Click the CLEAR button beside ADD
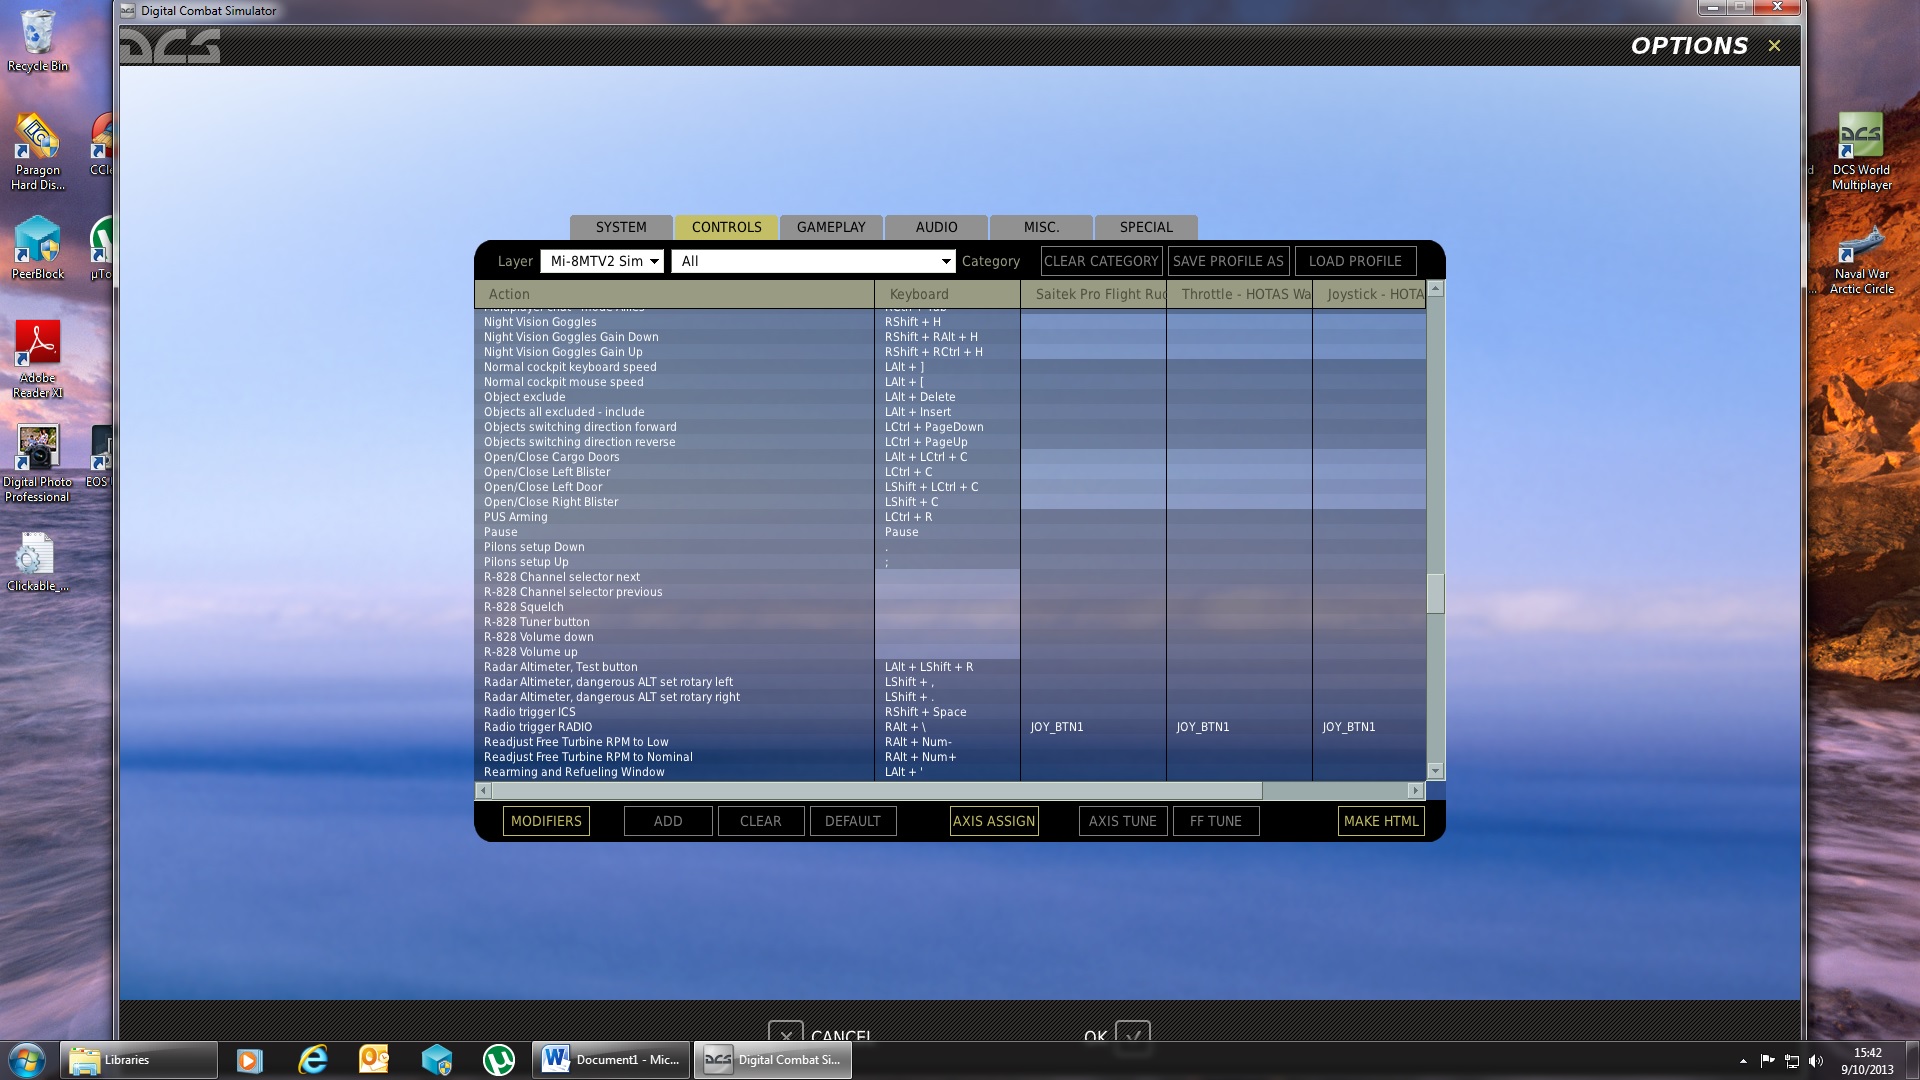 [761, 821]
